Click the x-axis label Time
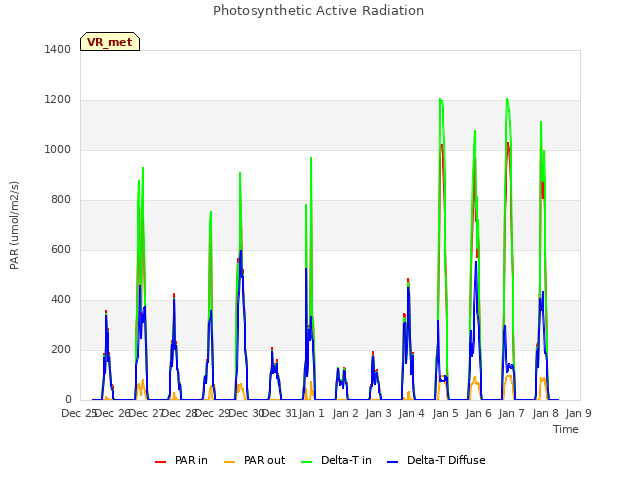The height and width of the screenshot is (480, 640). (566, 429)
